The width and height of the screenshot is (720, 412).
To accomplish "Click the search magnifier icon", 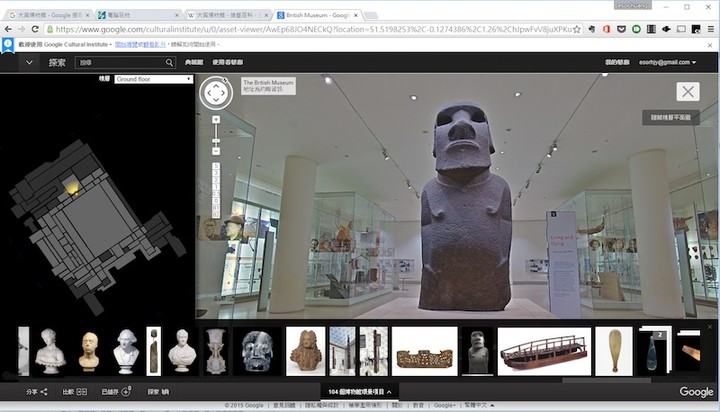I will [x=169, y=63].
